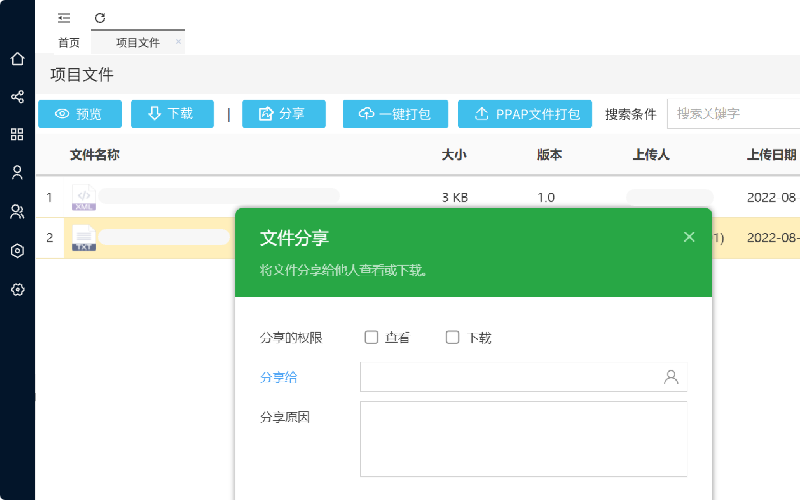
Task: Click the PPAP文件打包 button
Action: [525, 114]
